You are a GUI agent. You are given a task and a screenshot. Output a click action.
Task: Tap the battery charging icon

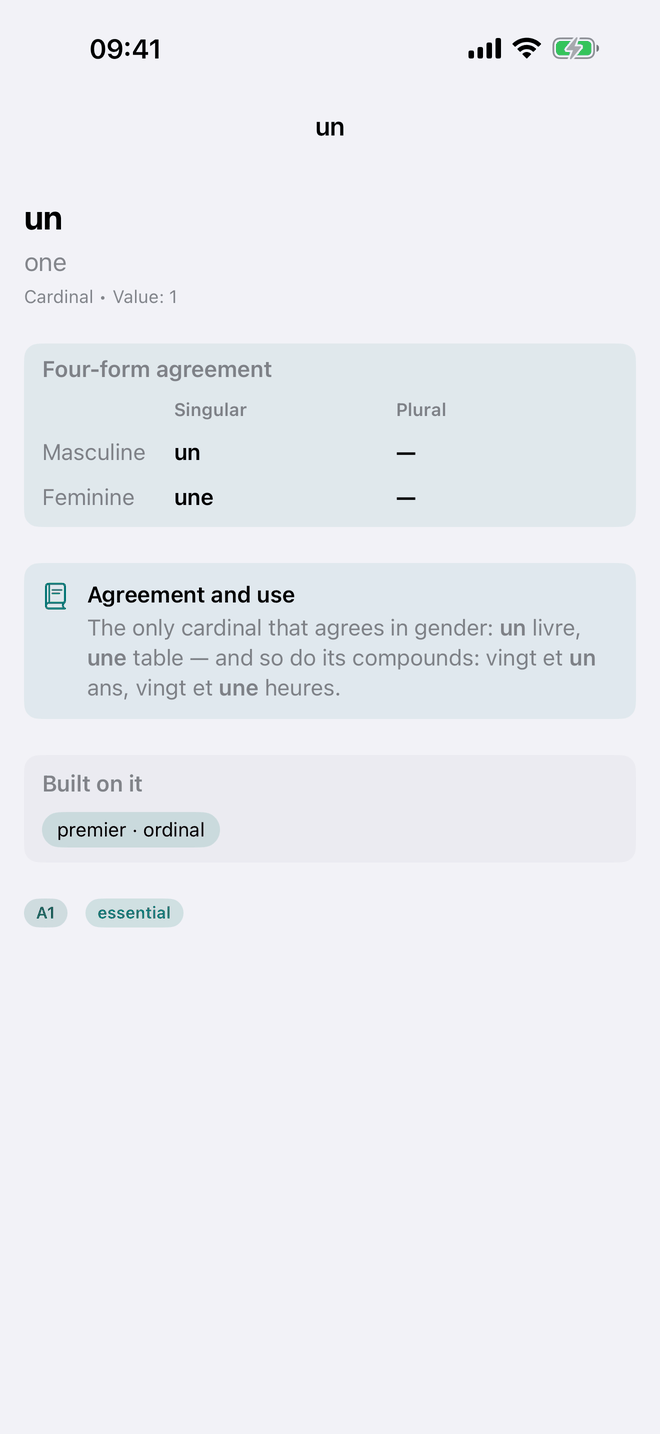click(575, 48)
